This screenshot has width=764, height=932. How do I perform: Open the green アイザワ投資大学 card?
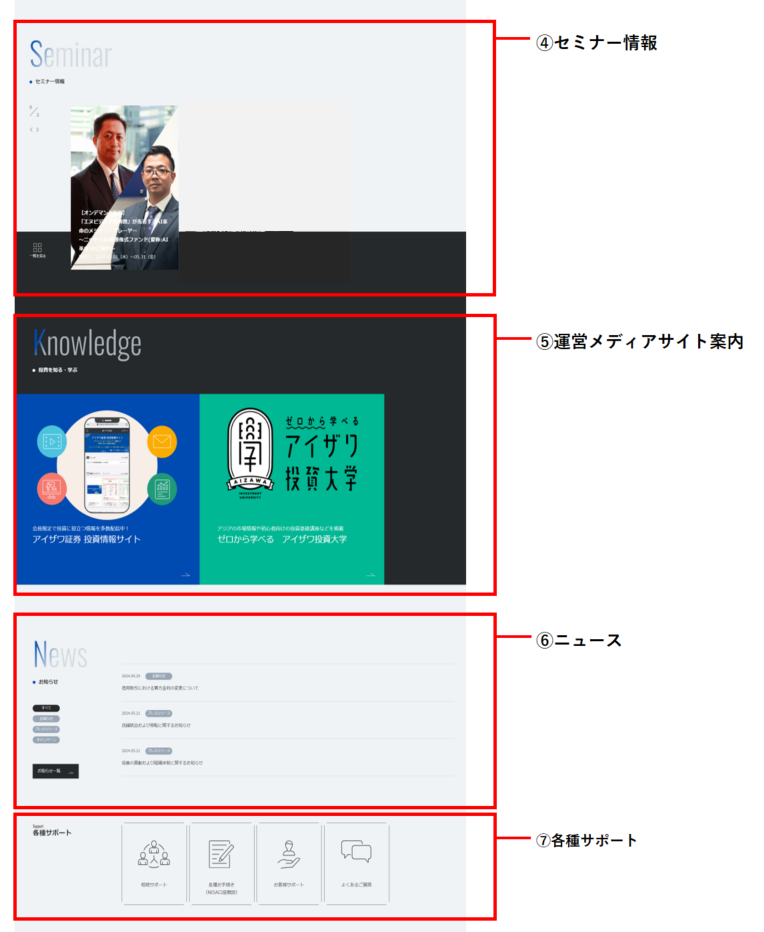[292, 489]
